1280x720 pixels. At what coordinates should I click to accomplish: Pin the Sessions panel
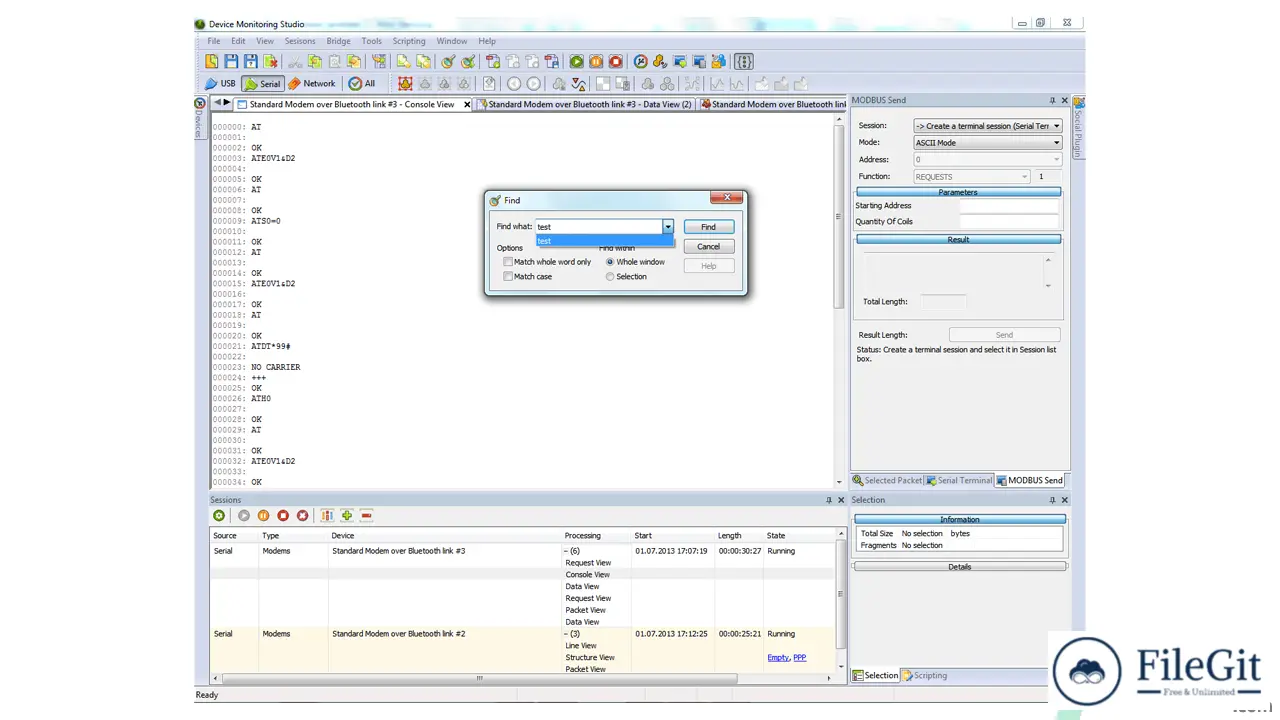pyautogui.click(x=829, y=500)
